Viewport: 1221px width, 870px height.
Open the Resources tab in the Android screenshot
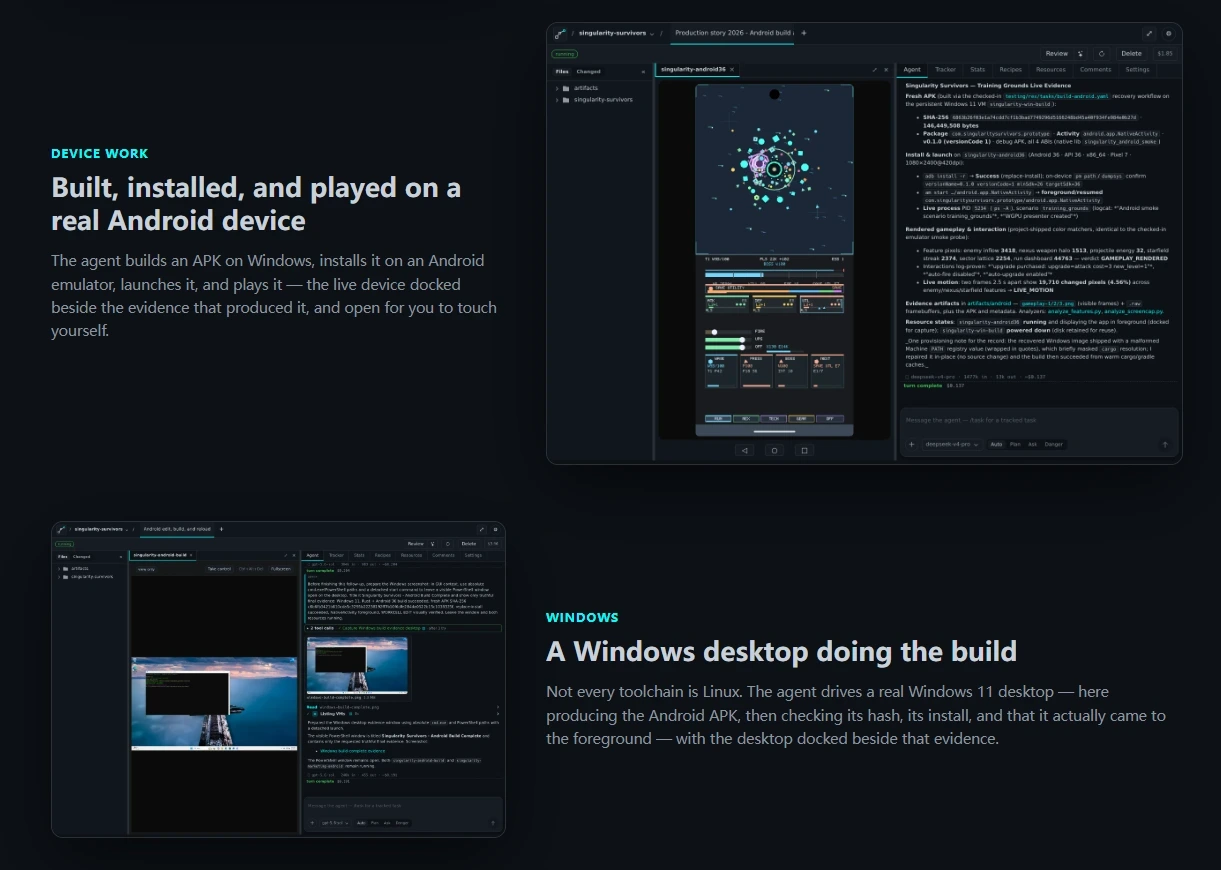tap(1051, 70)
